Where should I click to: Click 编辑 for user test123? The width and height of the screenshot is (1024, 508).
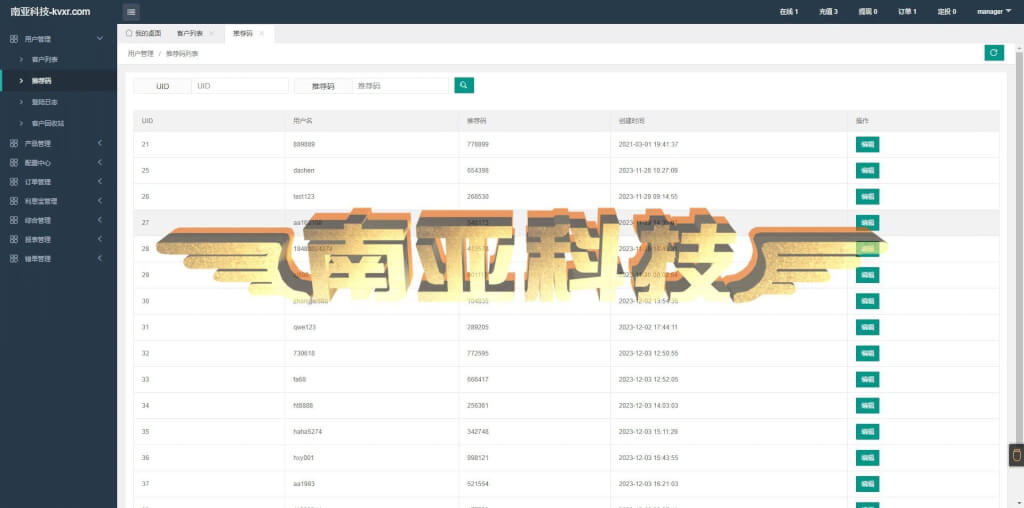click(867, 197)
